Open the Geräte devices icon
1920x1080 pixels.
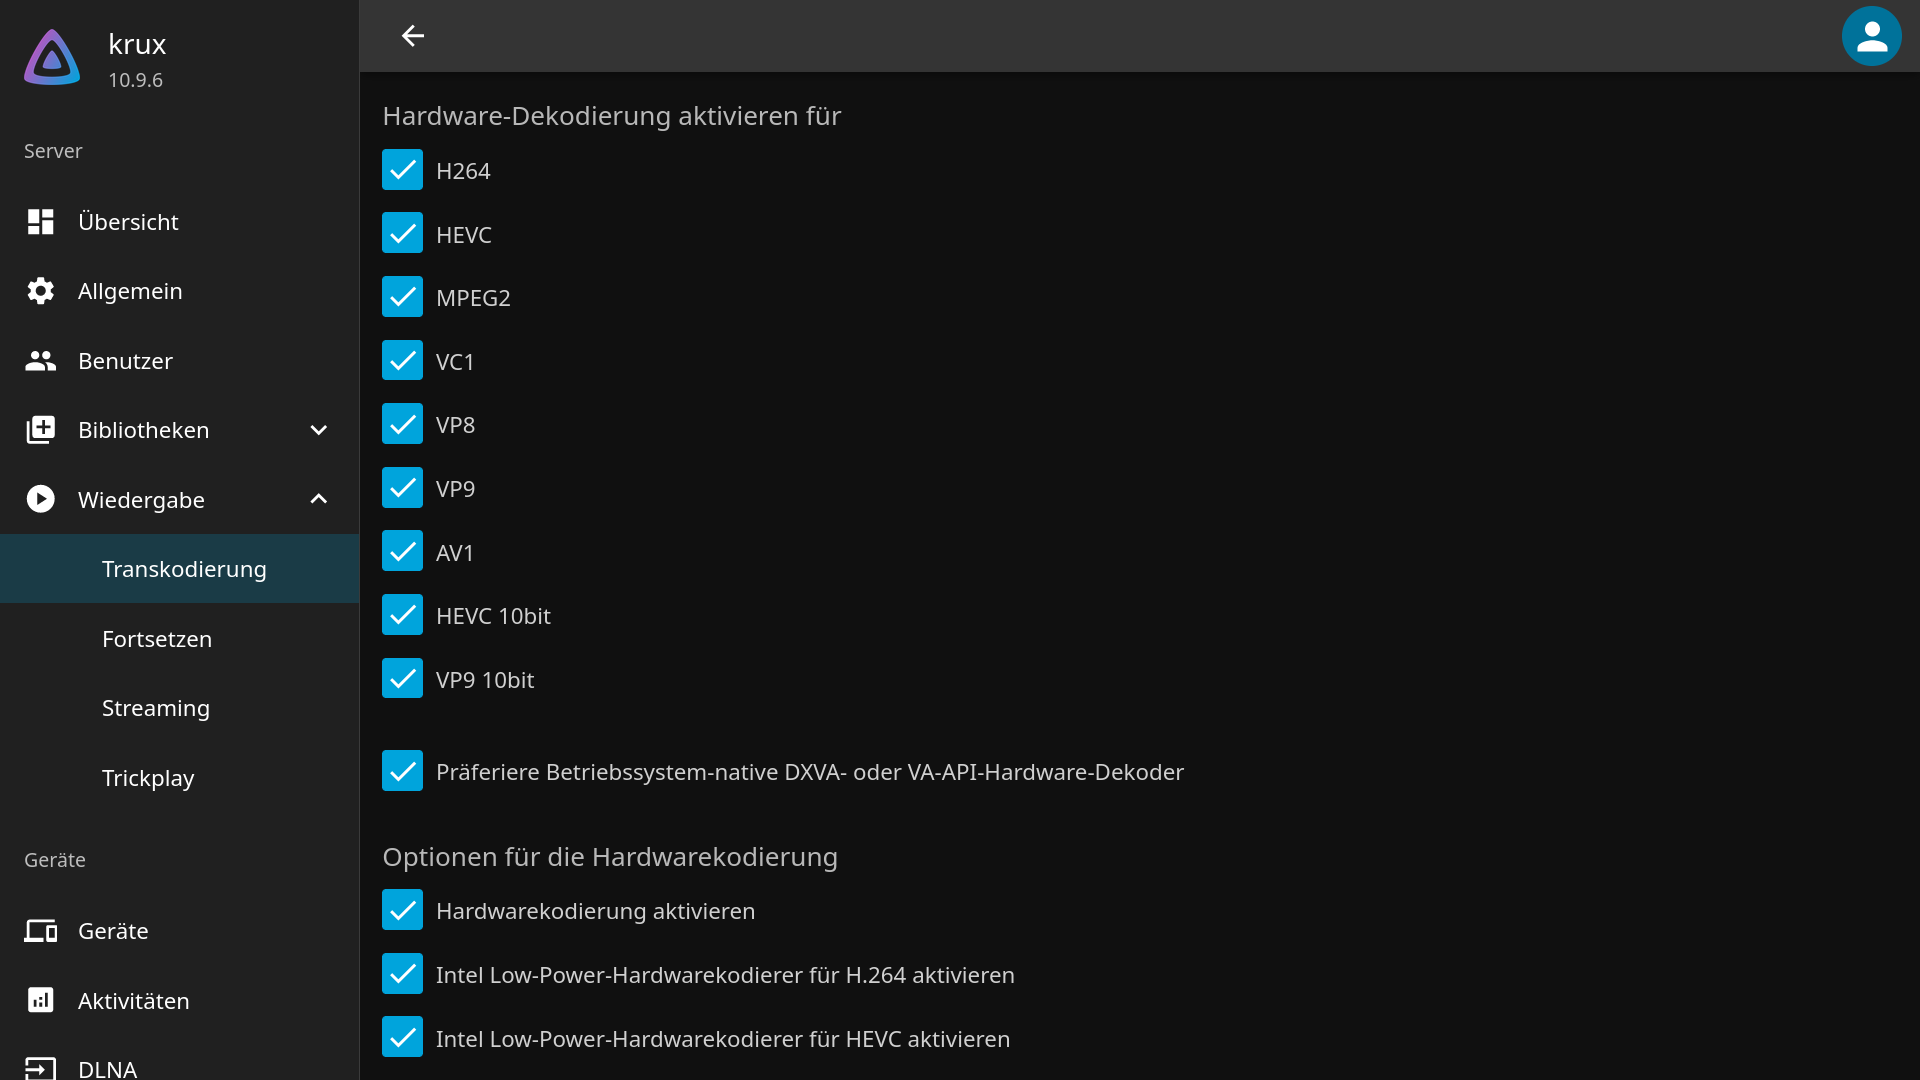click(40, 930)
